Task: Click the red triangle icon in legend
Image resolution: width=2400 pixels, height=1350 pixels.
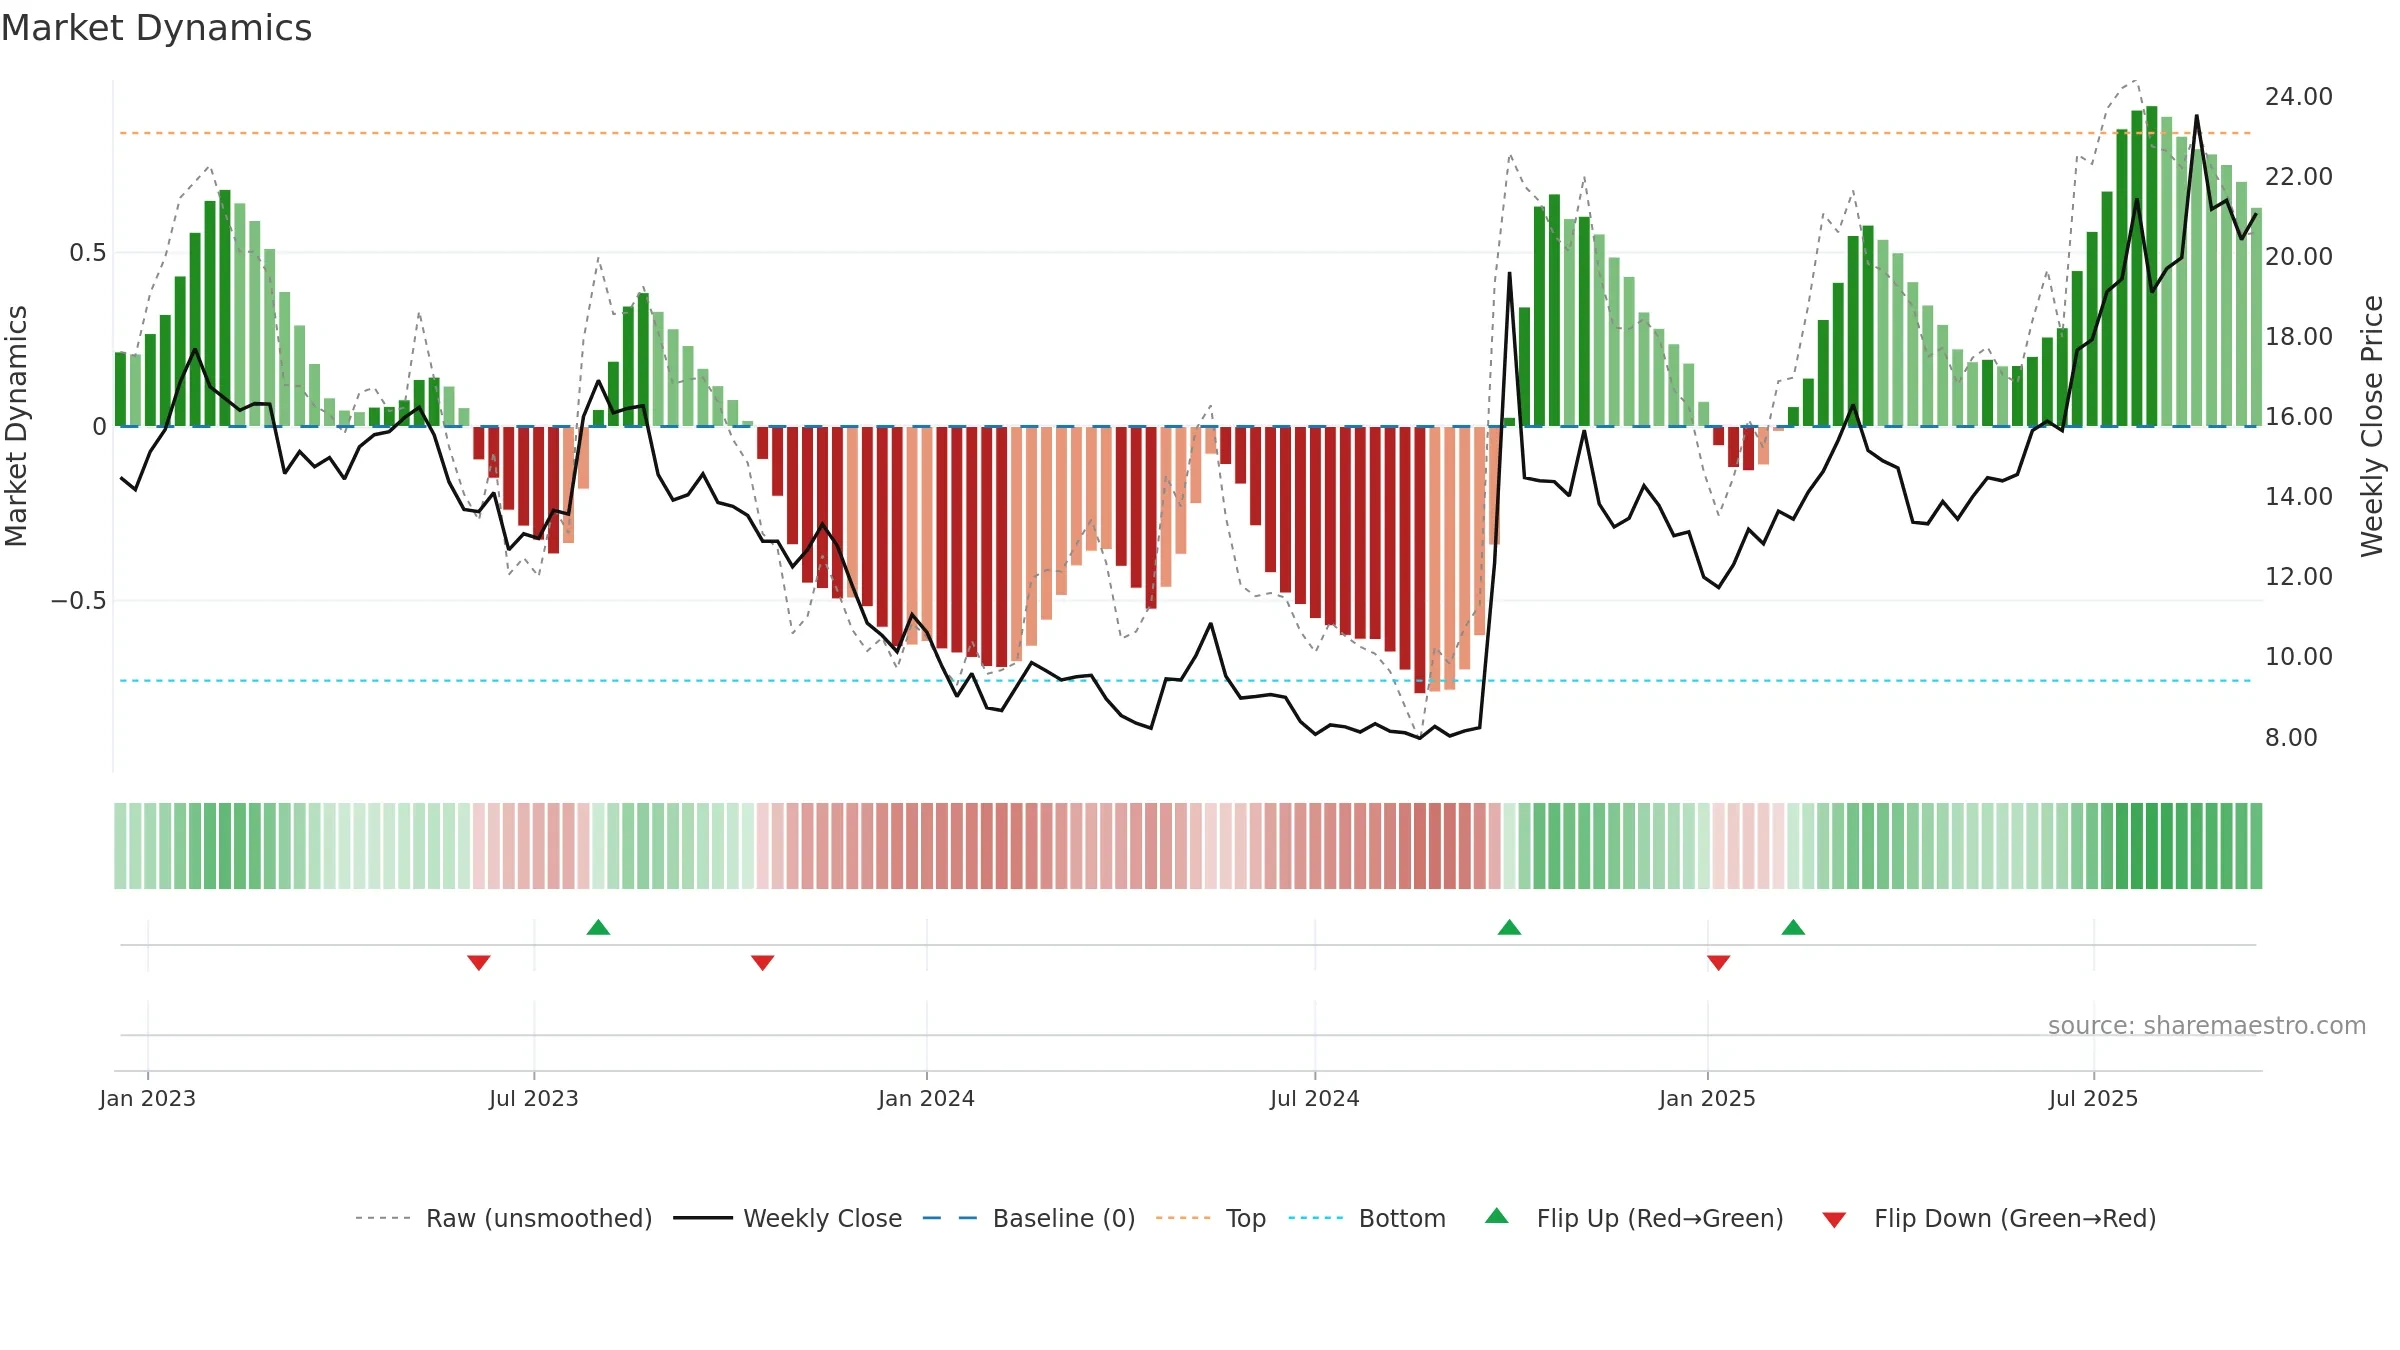Action: [x=1834, y=1220]
